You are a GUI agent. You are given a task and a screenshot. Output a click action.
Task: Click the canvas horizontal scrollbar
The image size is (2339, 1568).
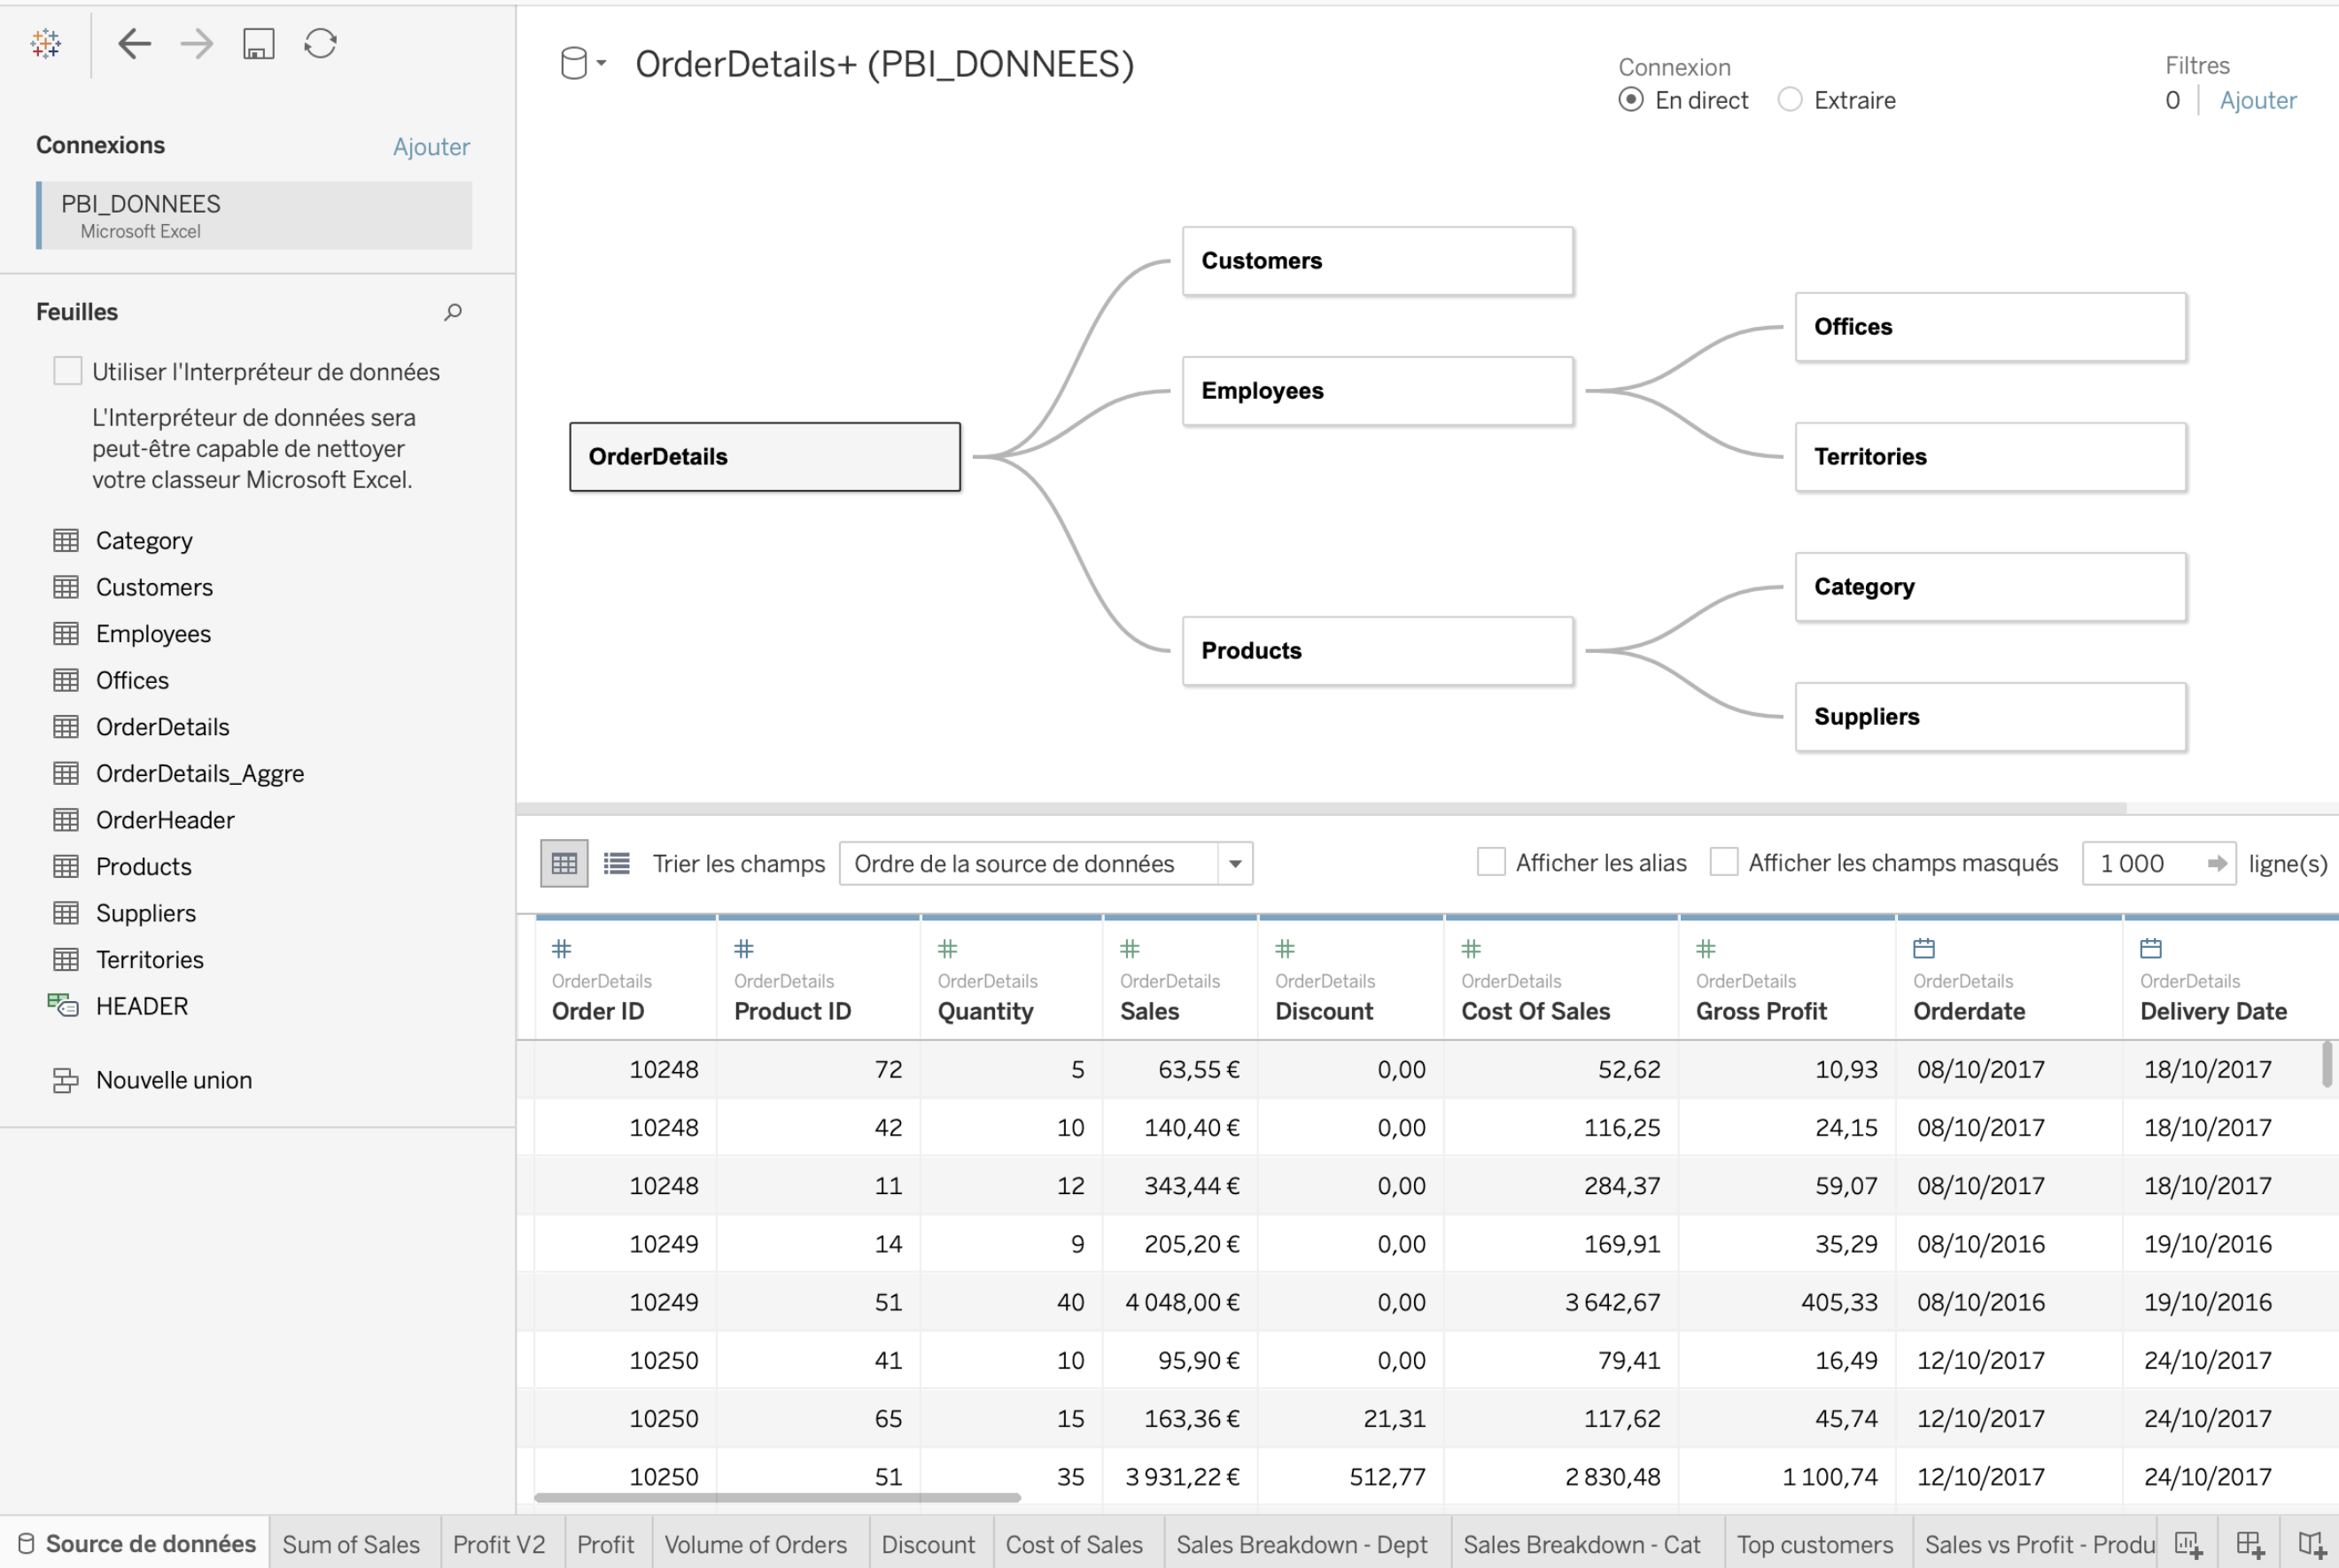pos(1322,808)
